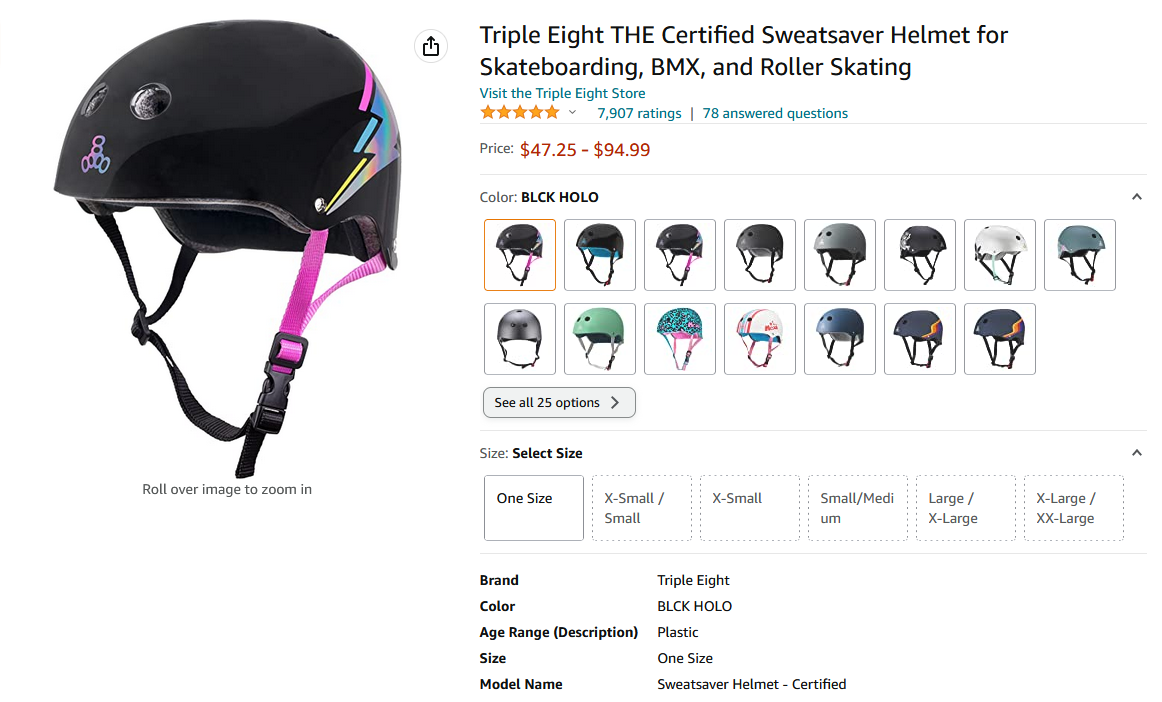Collapse the Size section chevron
Screen dimensions: 1162x702
pos(1137,452)
